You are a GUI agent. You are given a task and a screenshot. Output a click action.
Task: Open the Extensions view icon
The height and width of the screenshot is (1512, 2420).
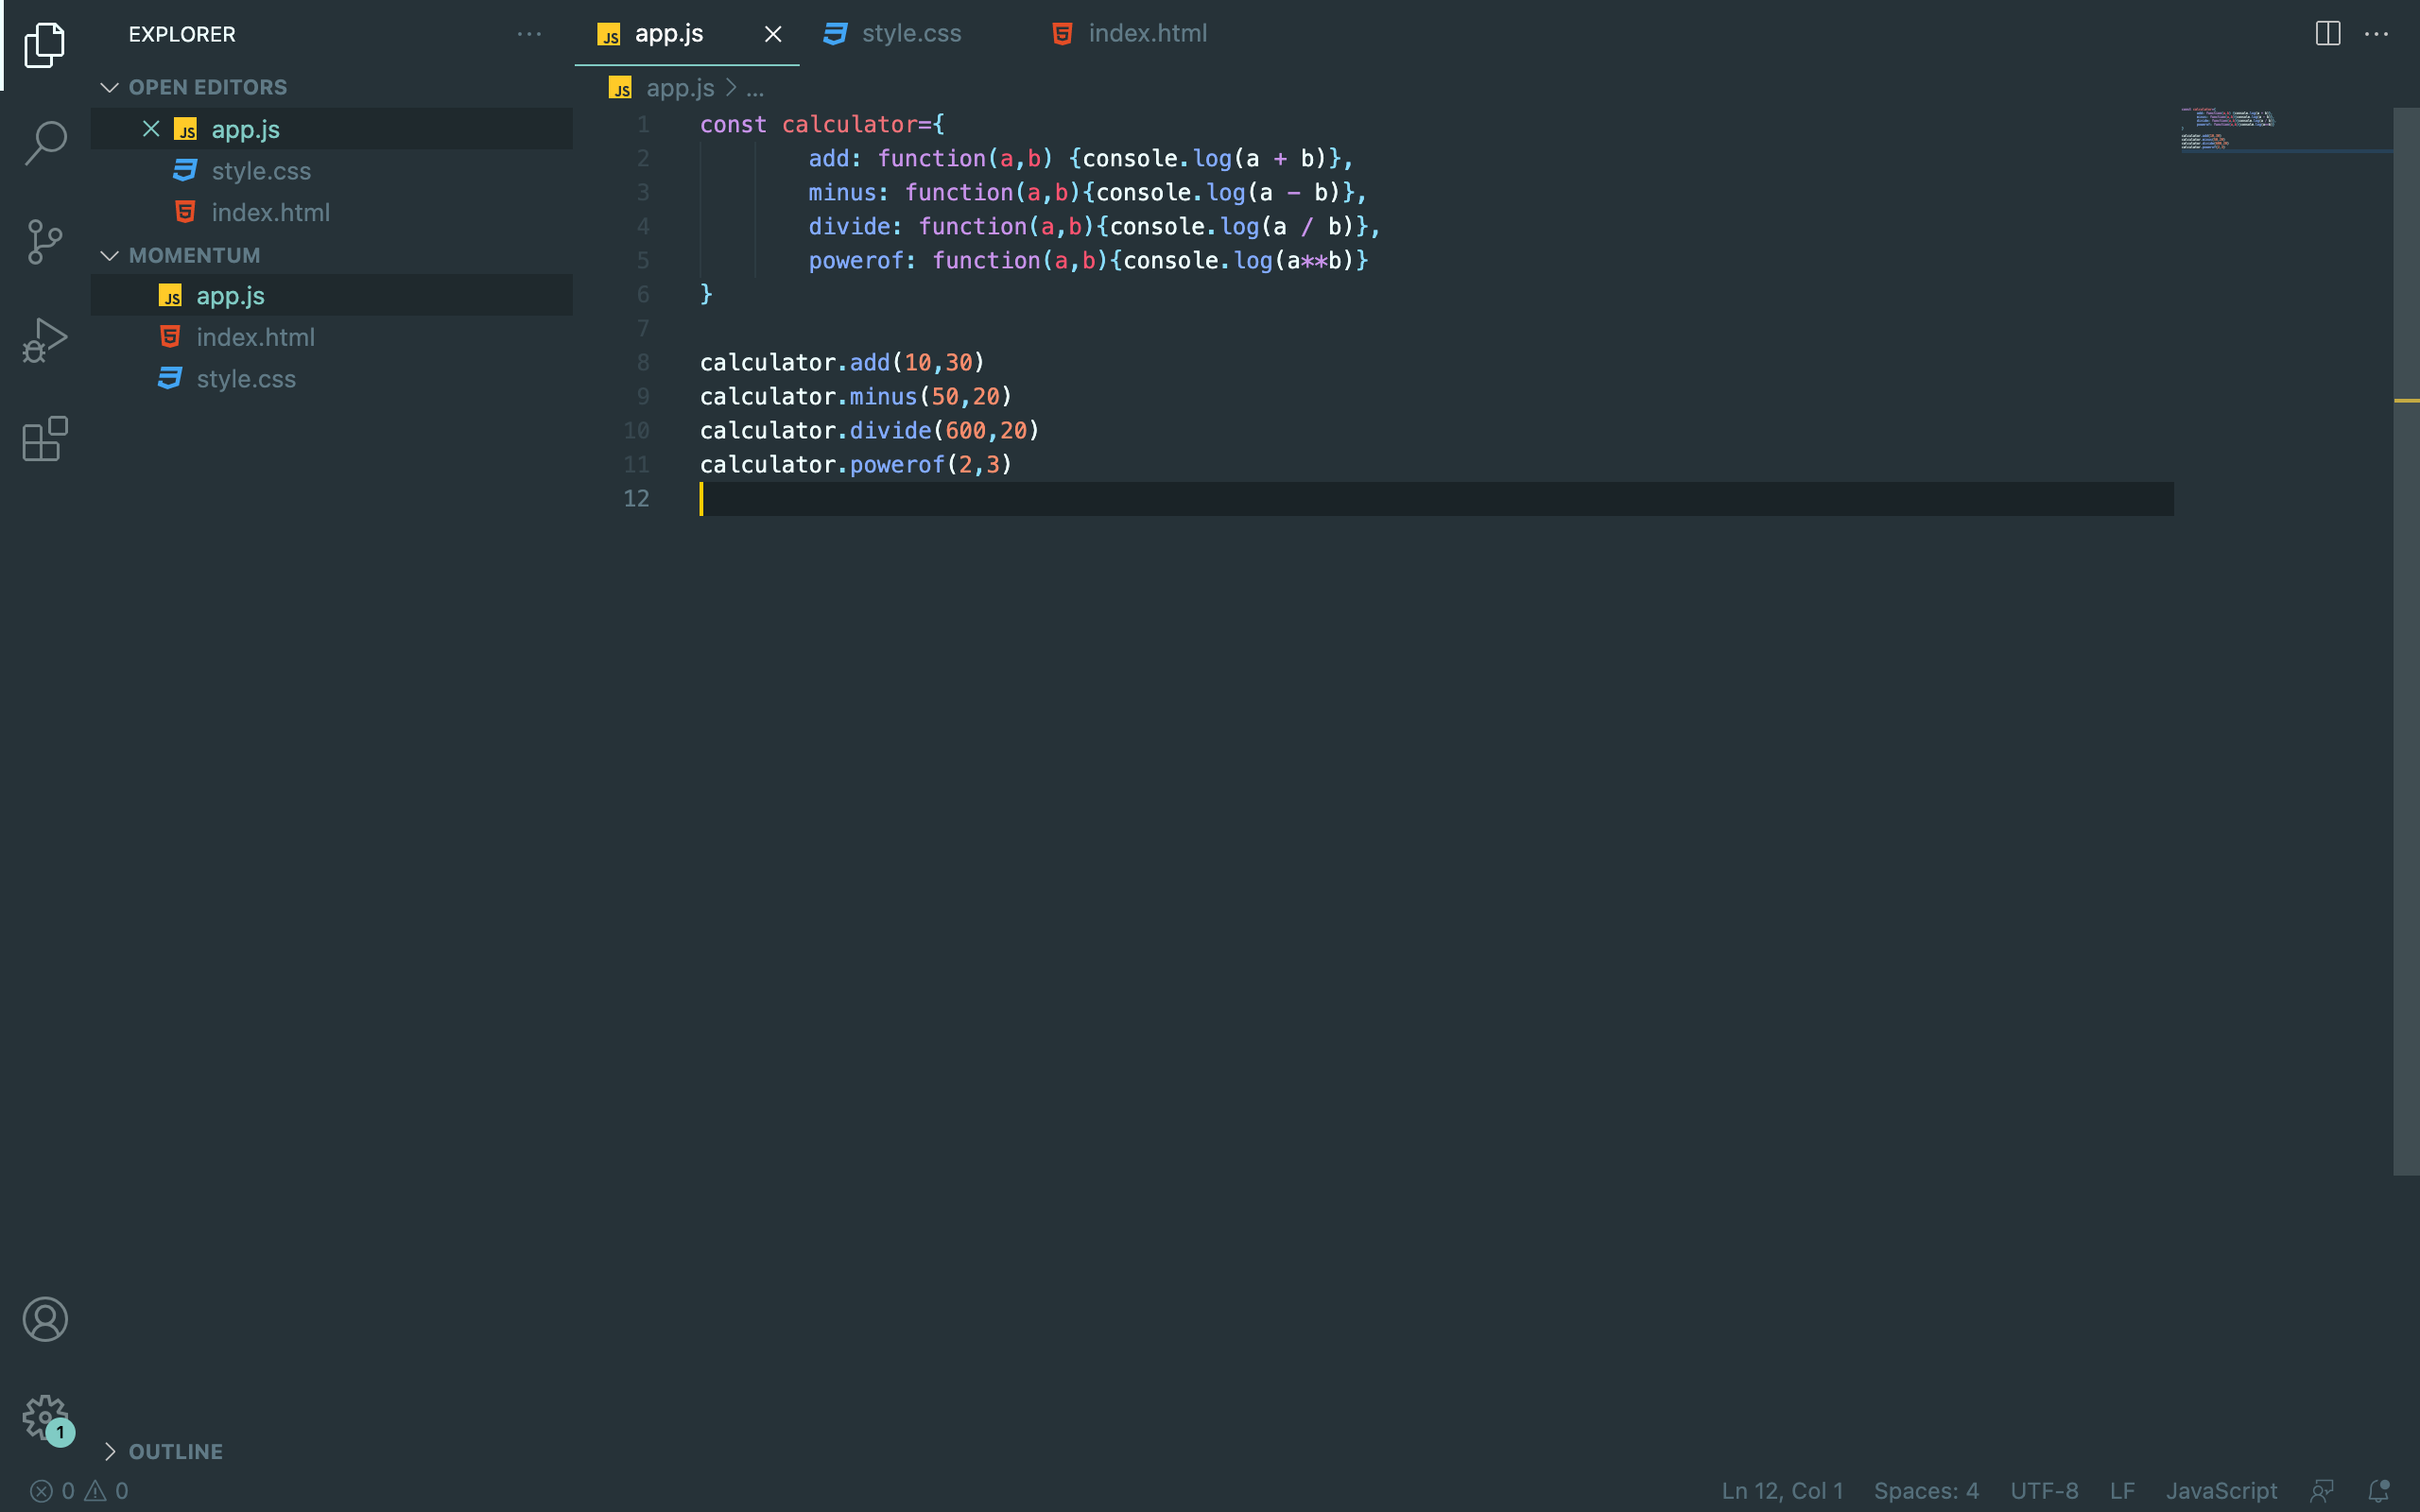point(45,439)
